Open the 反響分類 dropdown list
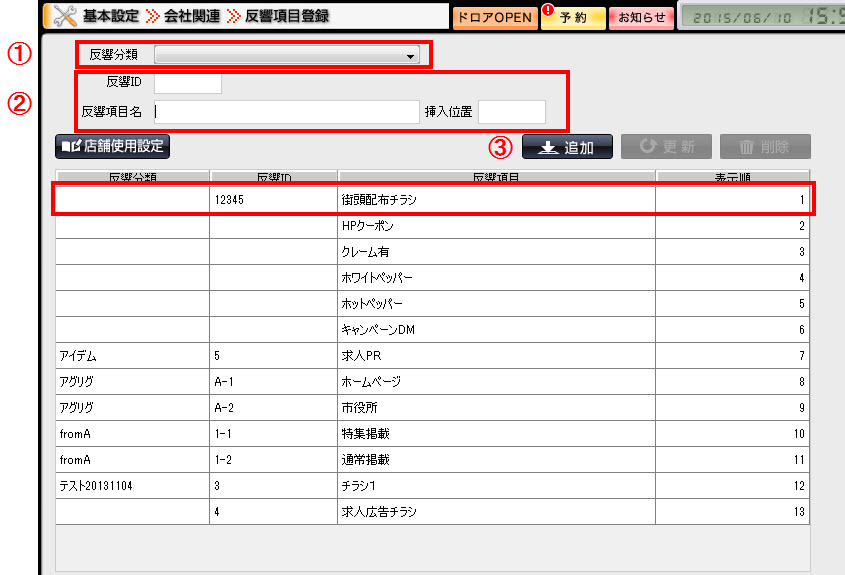 [410, 57]
